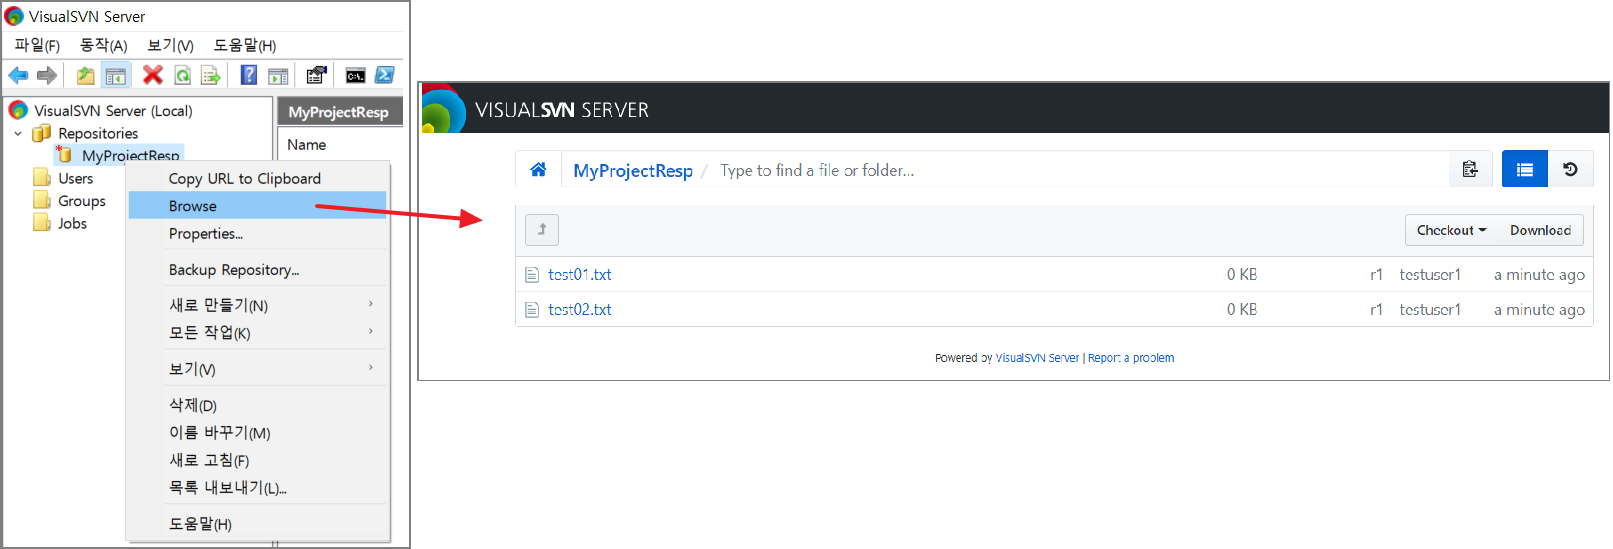Click the red X delete icon

click(x=153, y=75)
